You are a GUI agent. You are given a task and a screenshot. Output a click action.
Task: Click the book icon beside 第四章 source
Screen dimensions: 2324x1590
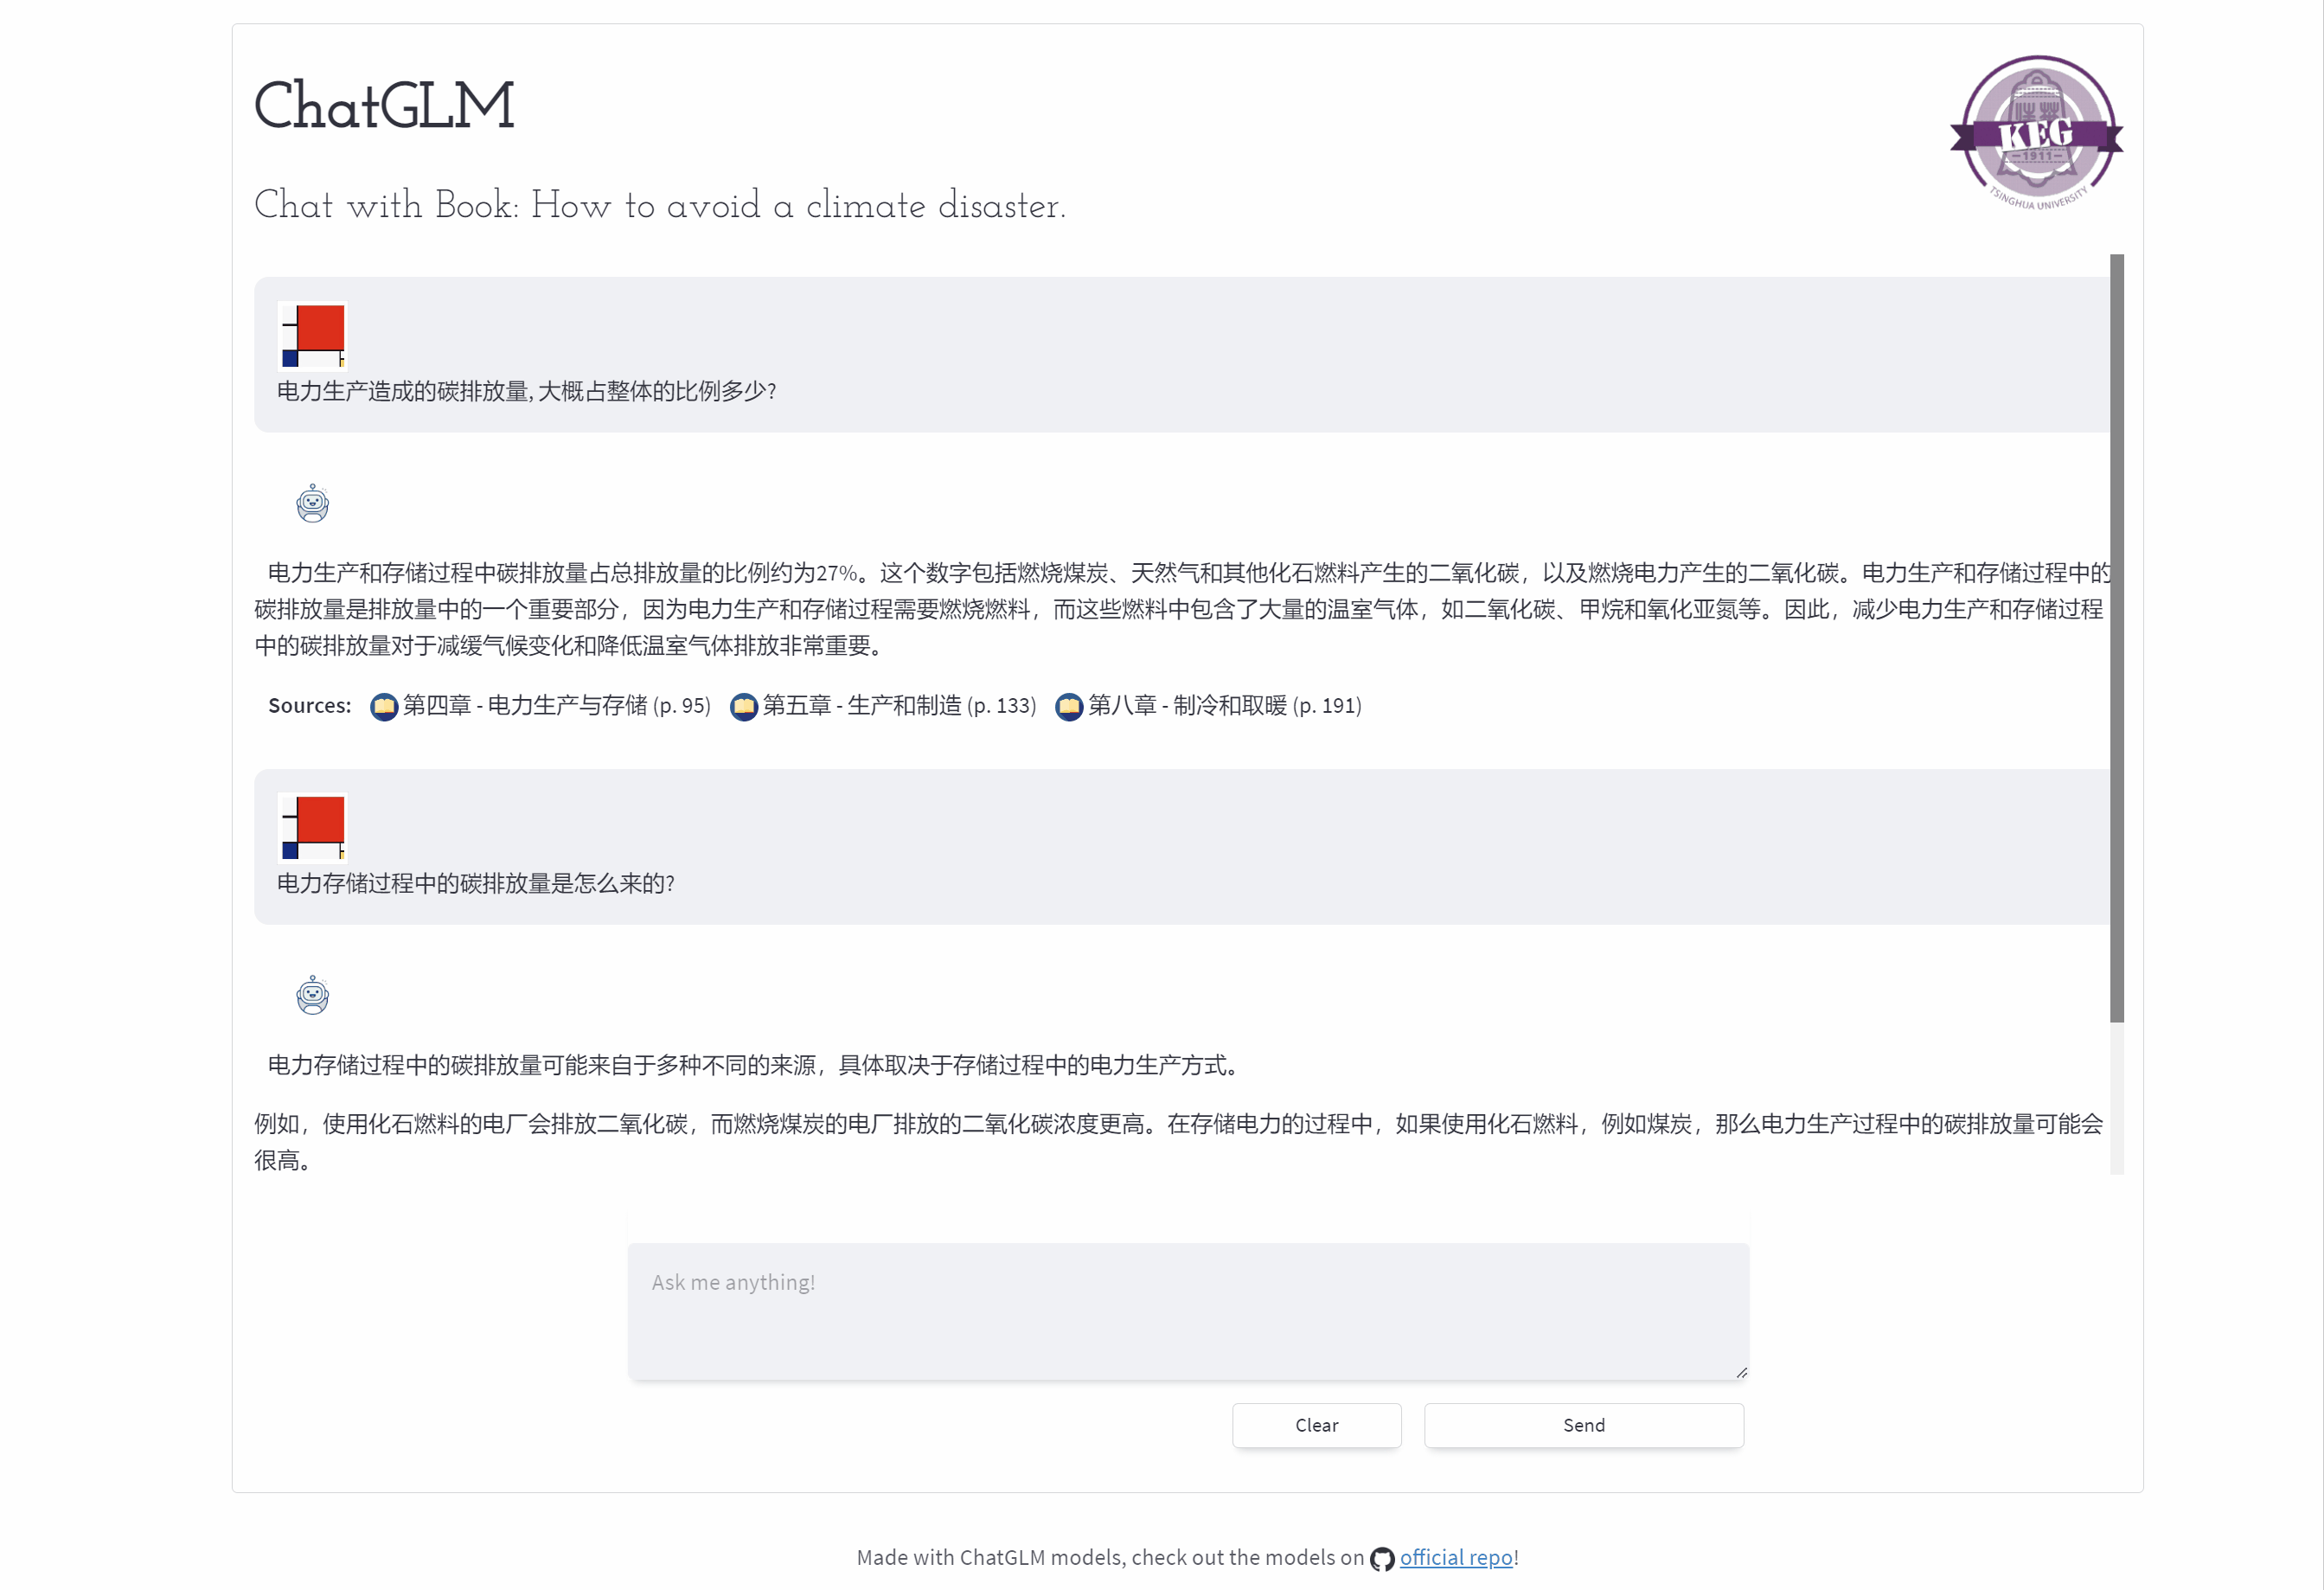pyautogui.click(x=384, y=706)
